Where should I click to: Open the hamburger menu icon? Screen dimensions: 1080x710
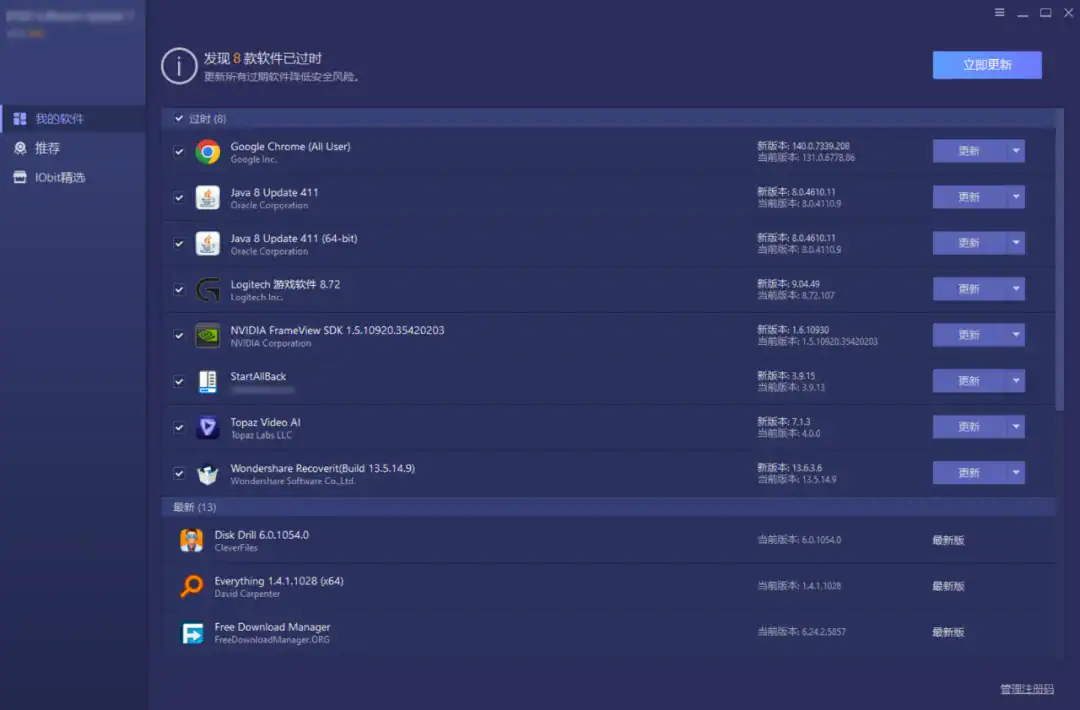[x=999, y=12]
